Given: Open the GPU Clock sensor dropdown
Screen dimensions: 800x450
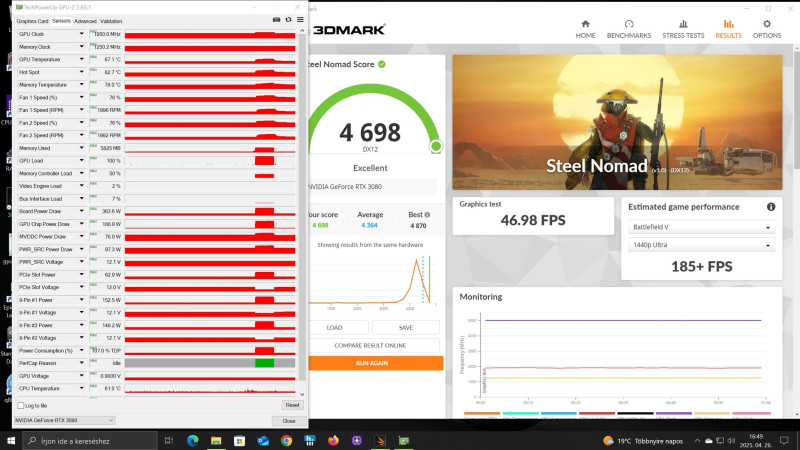Looking at the screenshot, I should point(81,34).
